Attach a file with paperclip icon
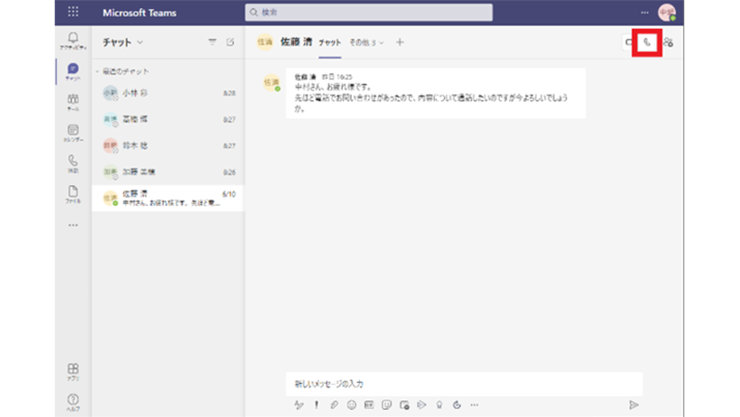The image size is (740, 417). click(334, 405)
